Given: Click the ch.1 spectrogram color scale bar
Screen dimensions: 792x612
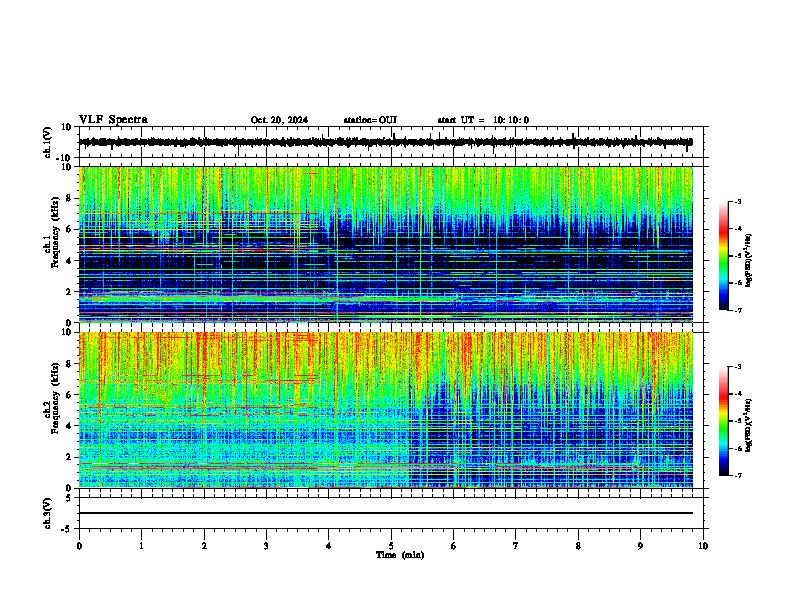Looking at the screenshot, I should click(723, 256).
